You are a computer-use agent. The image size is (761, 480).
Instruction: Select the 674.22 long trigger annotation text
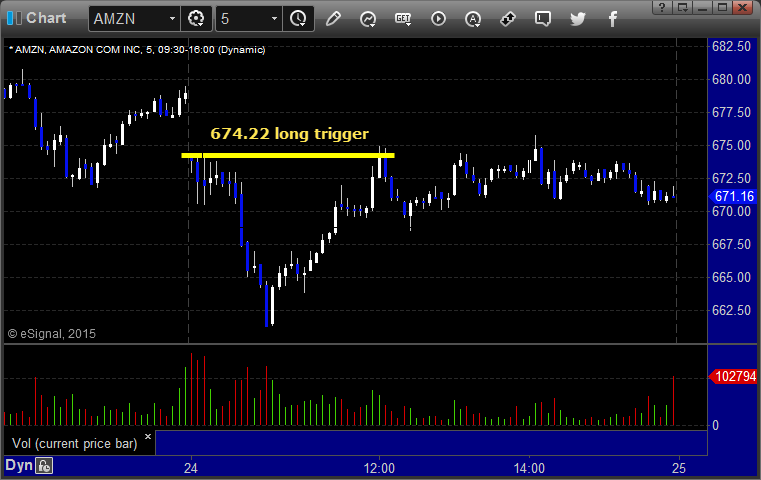[290, 133]
